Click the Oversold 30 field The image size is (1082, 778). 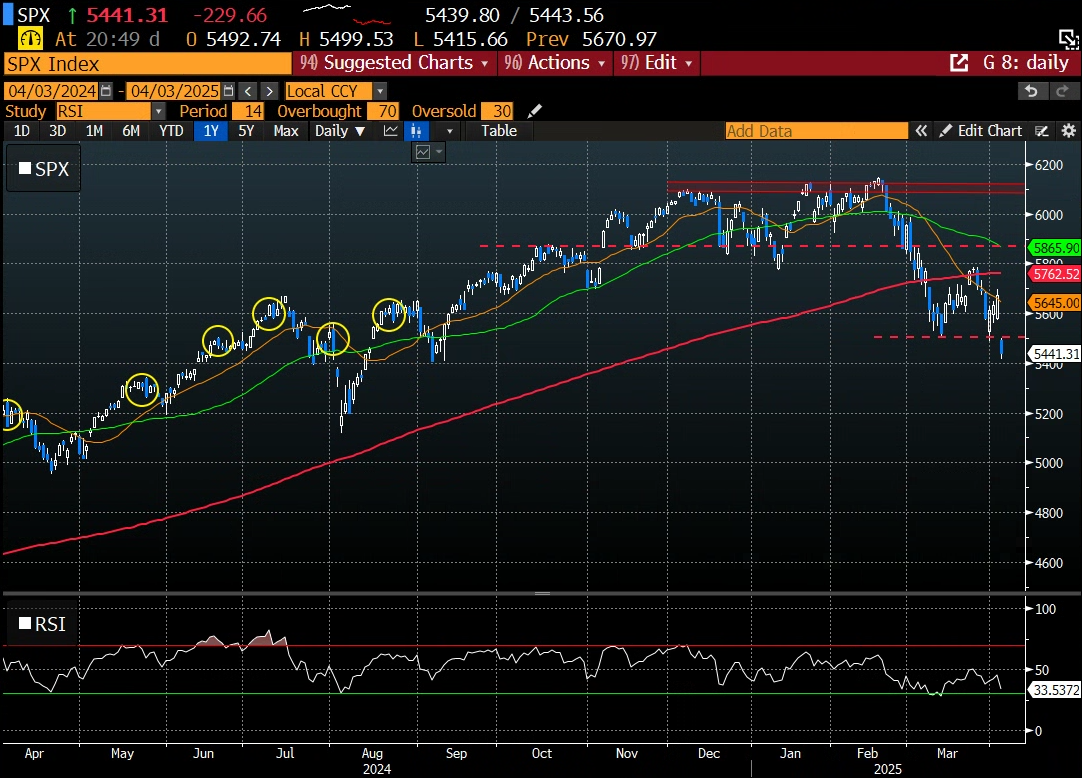(x=497, y=111)
